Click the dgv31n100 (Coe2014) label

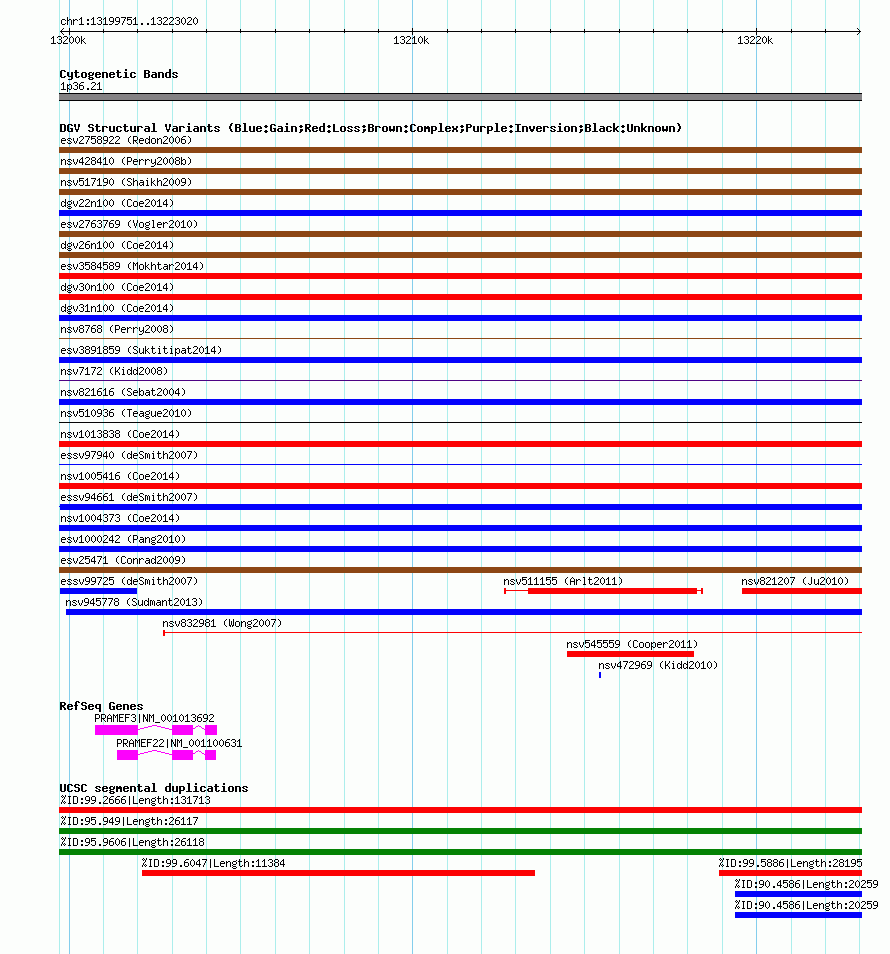[x=117, y=308]
